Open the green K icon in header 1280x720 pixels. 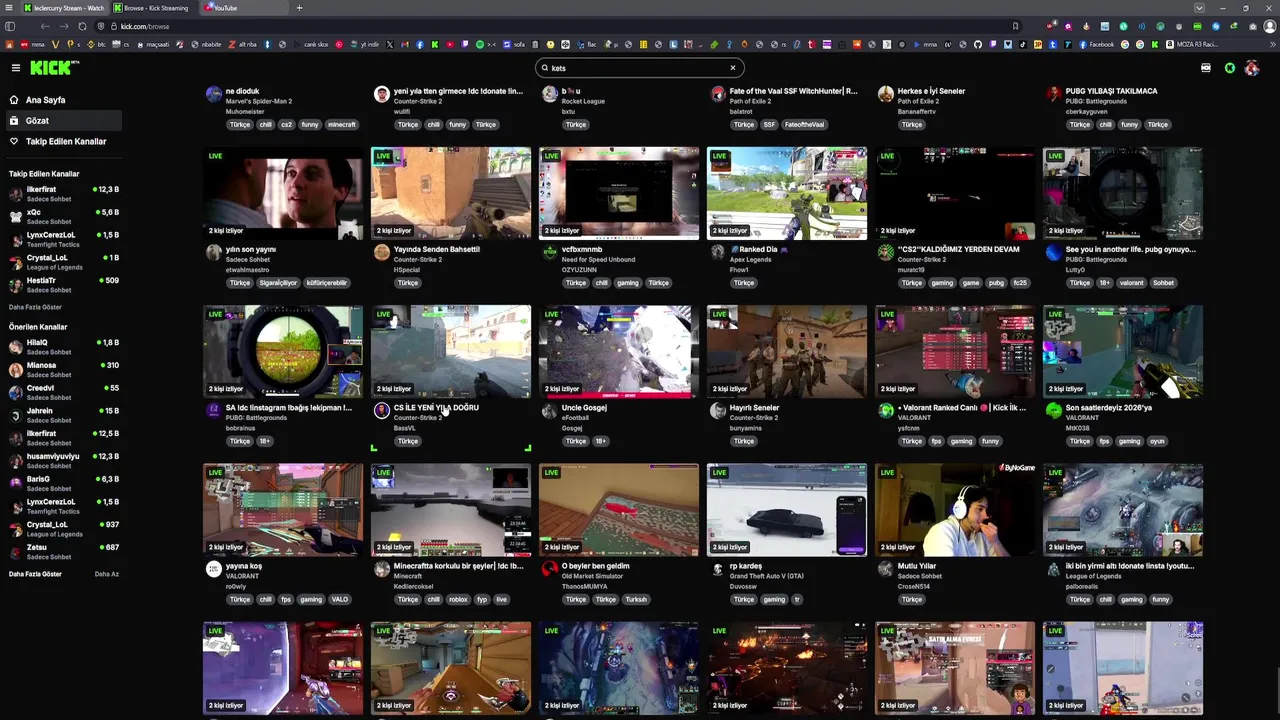[1229, 68]
